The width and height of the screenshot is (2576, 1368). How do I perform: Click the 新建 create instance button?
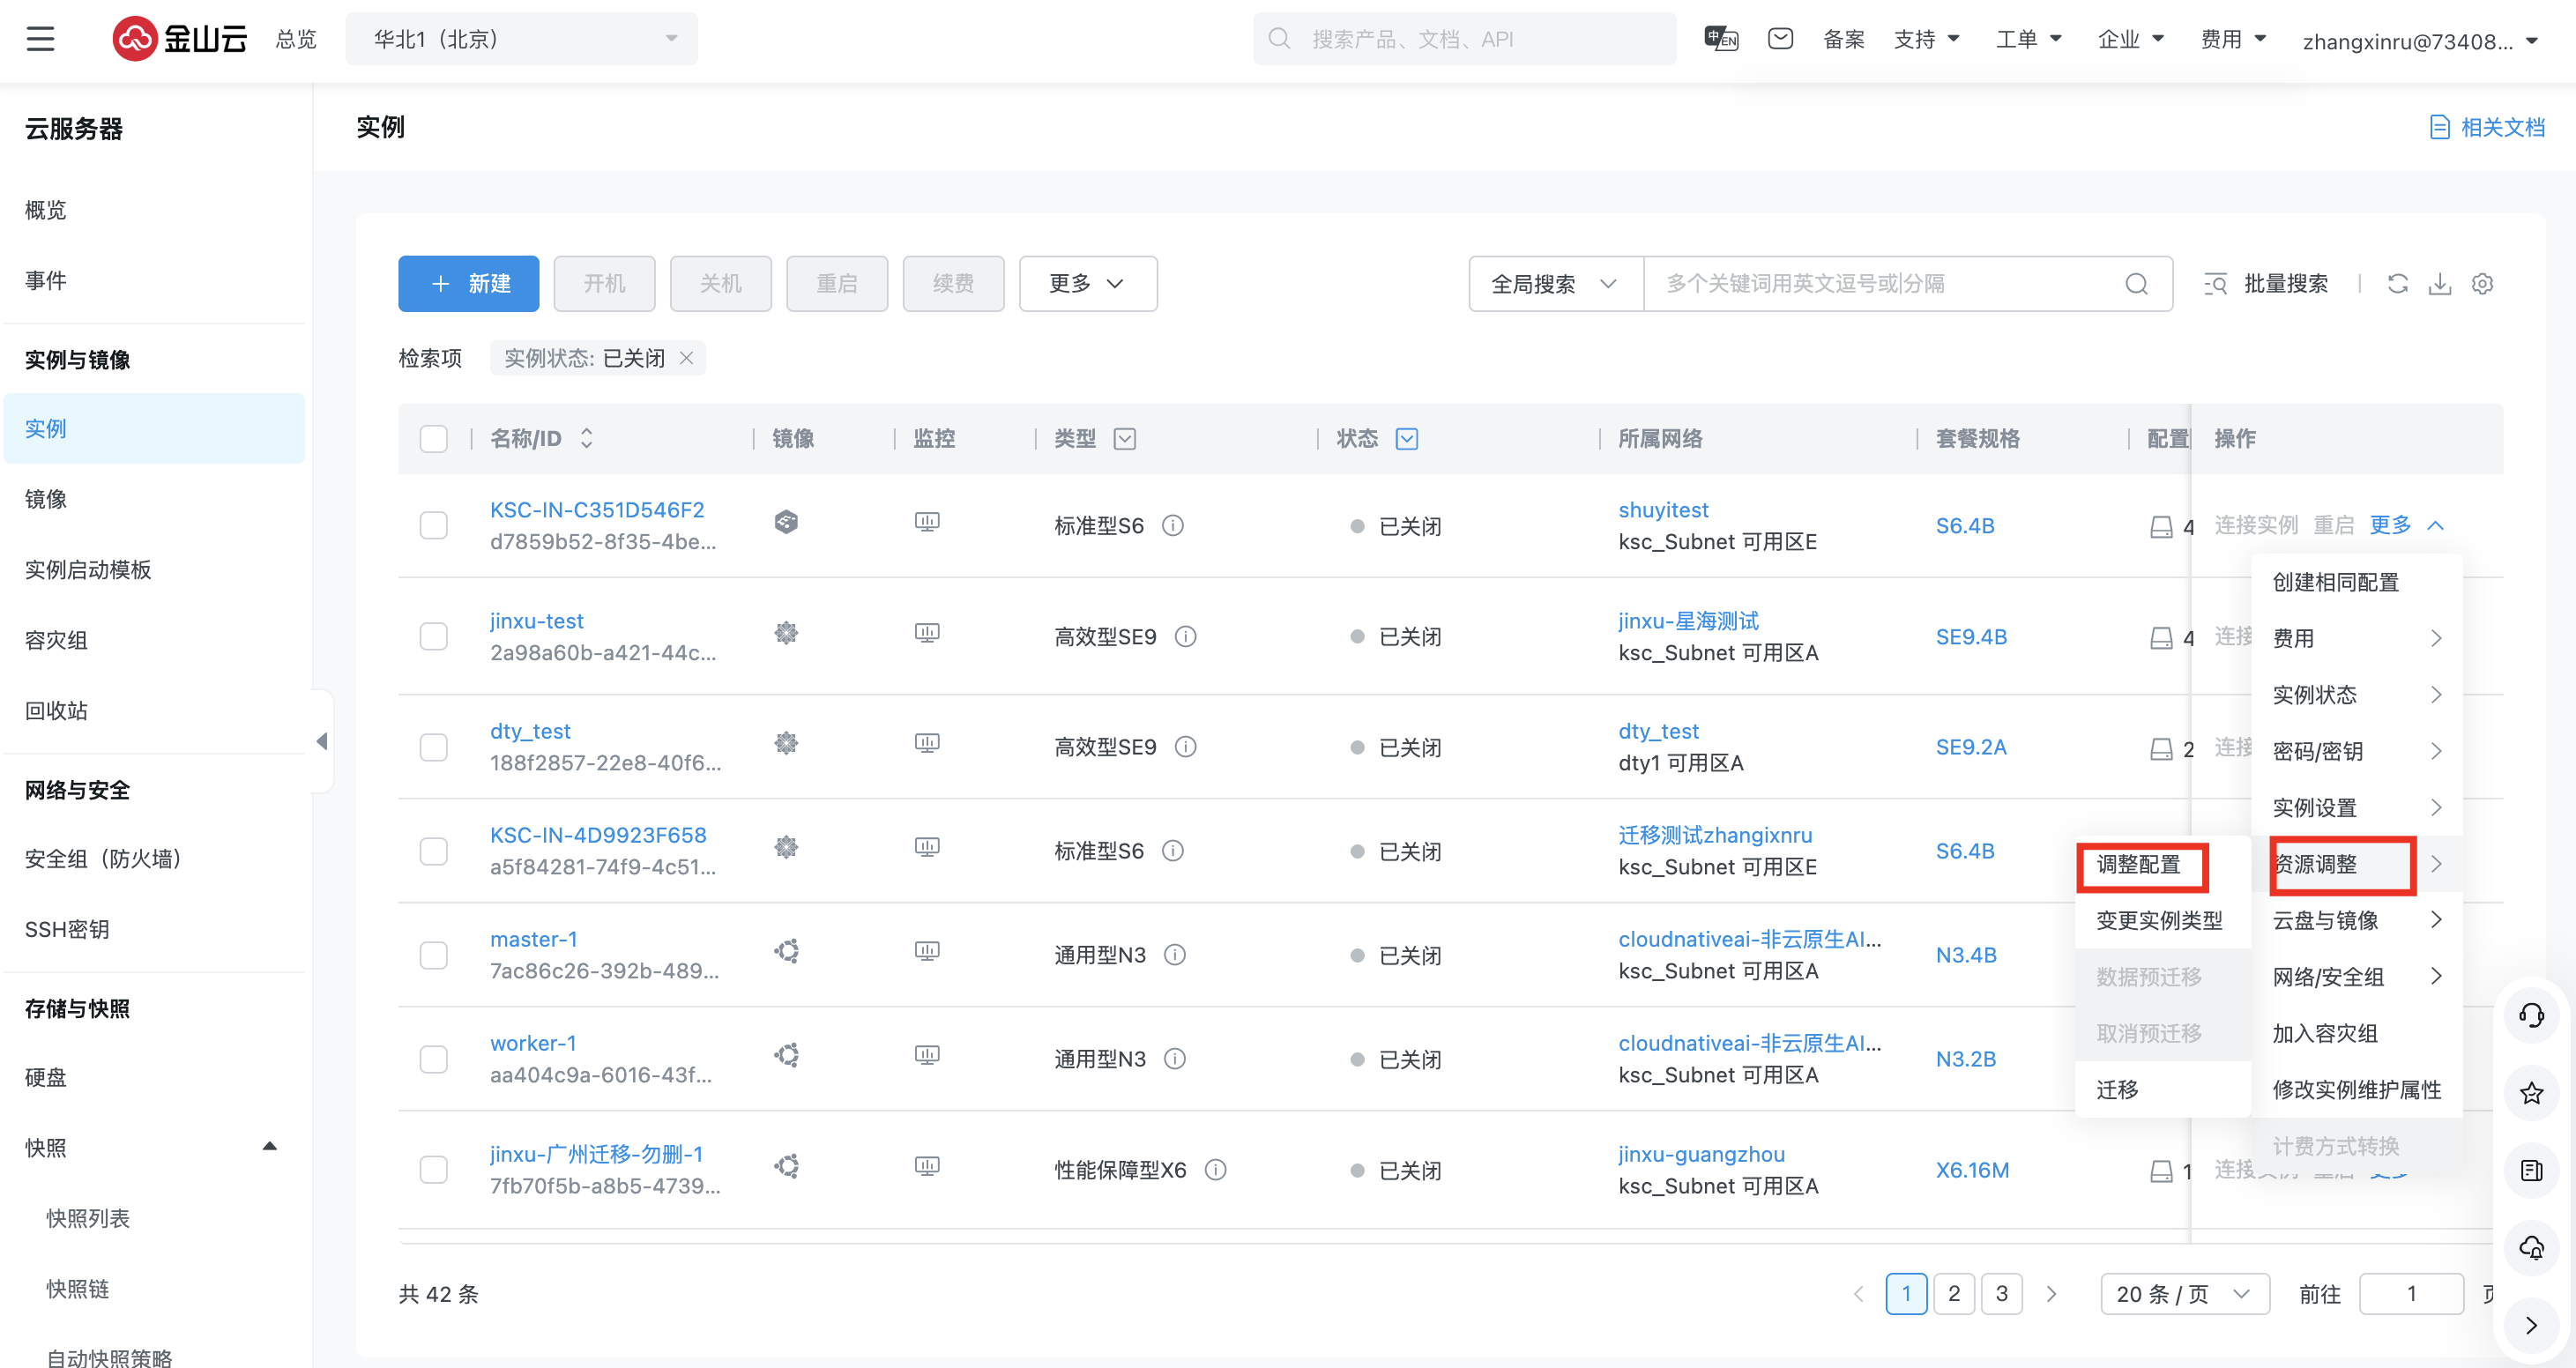coord(468,284)
